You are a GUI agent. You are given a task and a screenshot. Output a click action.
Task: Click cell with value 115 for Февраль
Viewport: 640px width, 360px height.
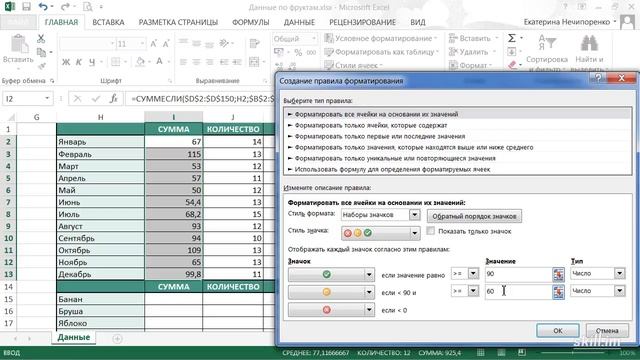(173, 154)
